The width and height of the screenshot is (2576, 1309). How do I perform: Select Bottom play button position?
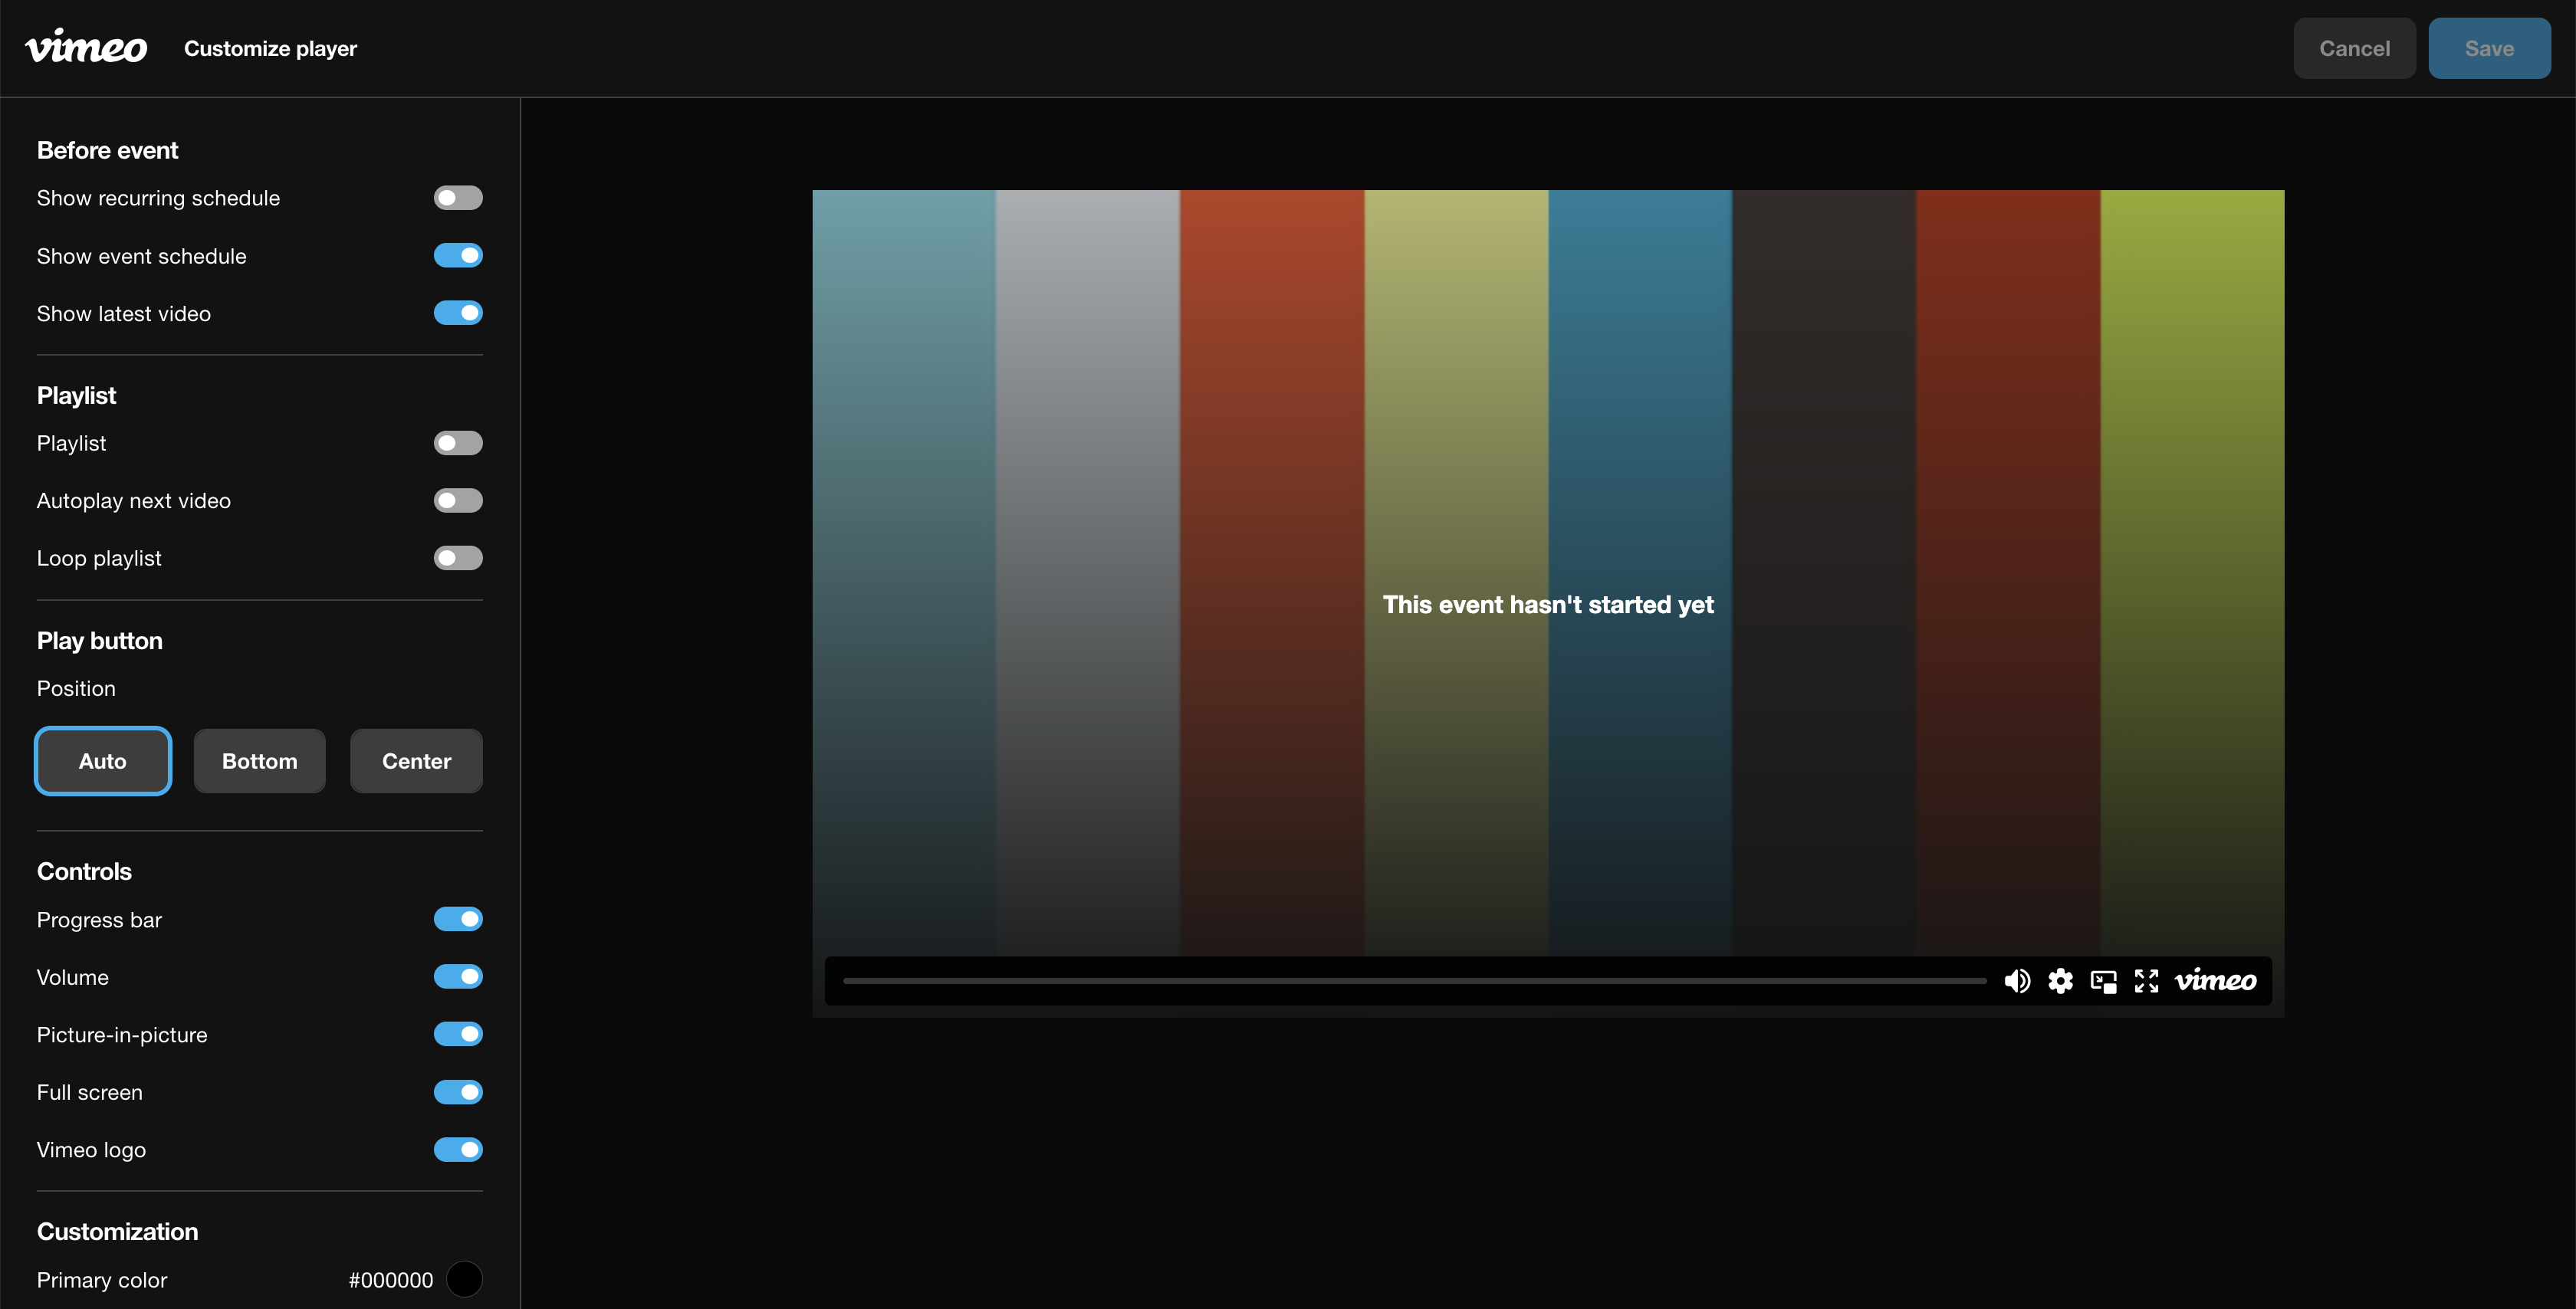[259, 761]
